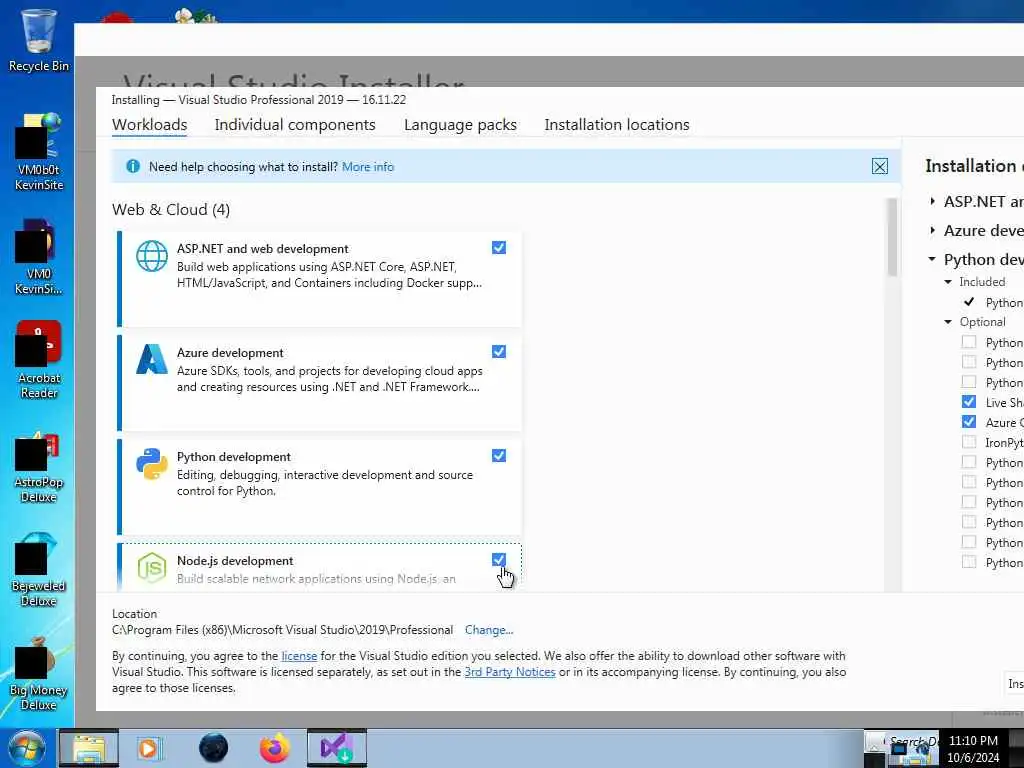The height and width of the screenshot is (768, 1024).
Task: Collapse the Optional section arrow
Action: [948, 321]
